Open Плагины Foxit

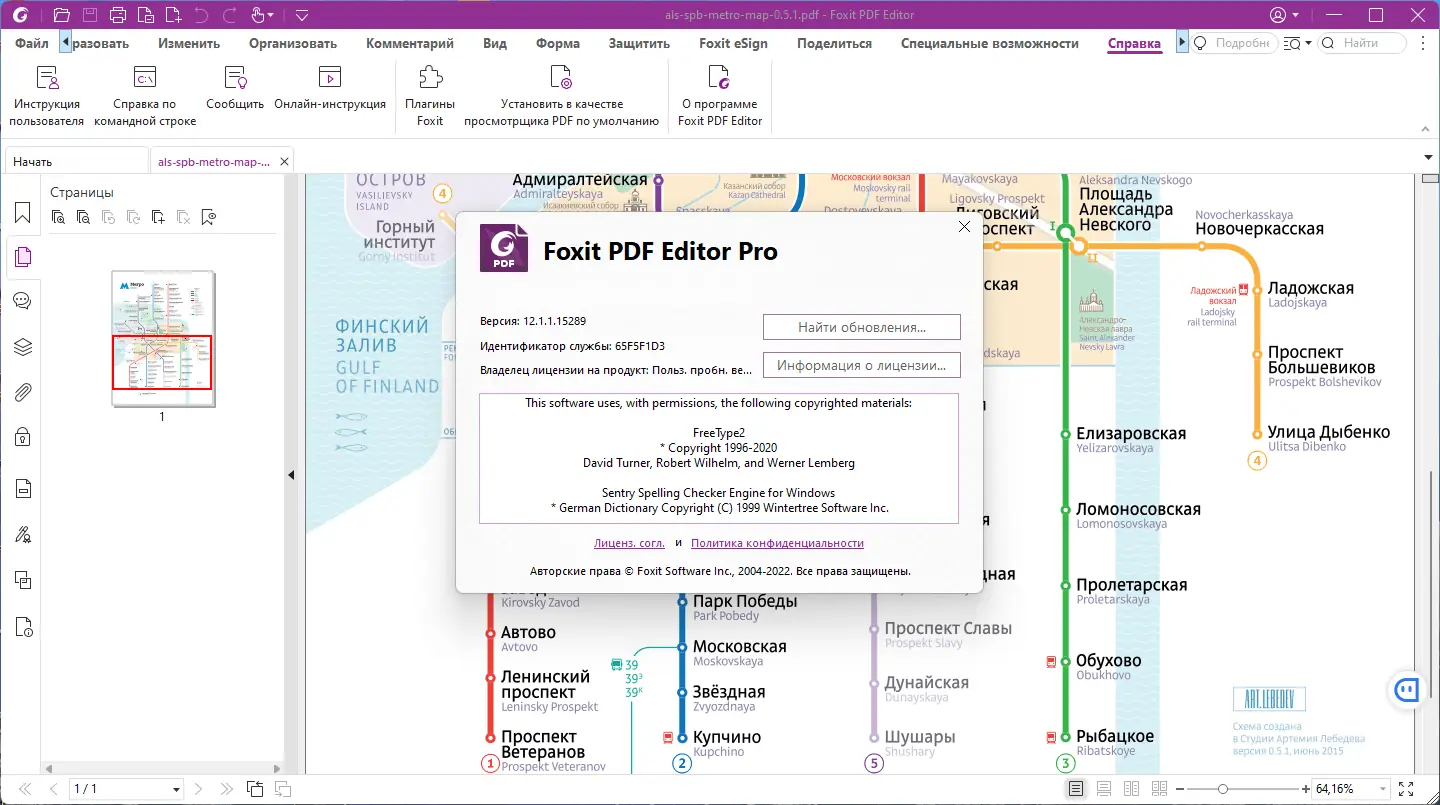click(x=430, y=96)
